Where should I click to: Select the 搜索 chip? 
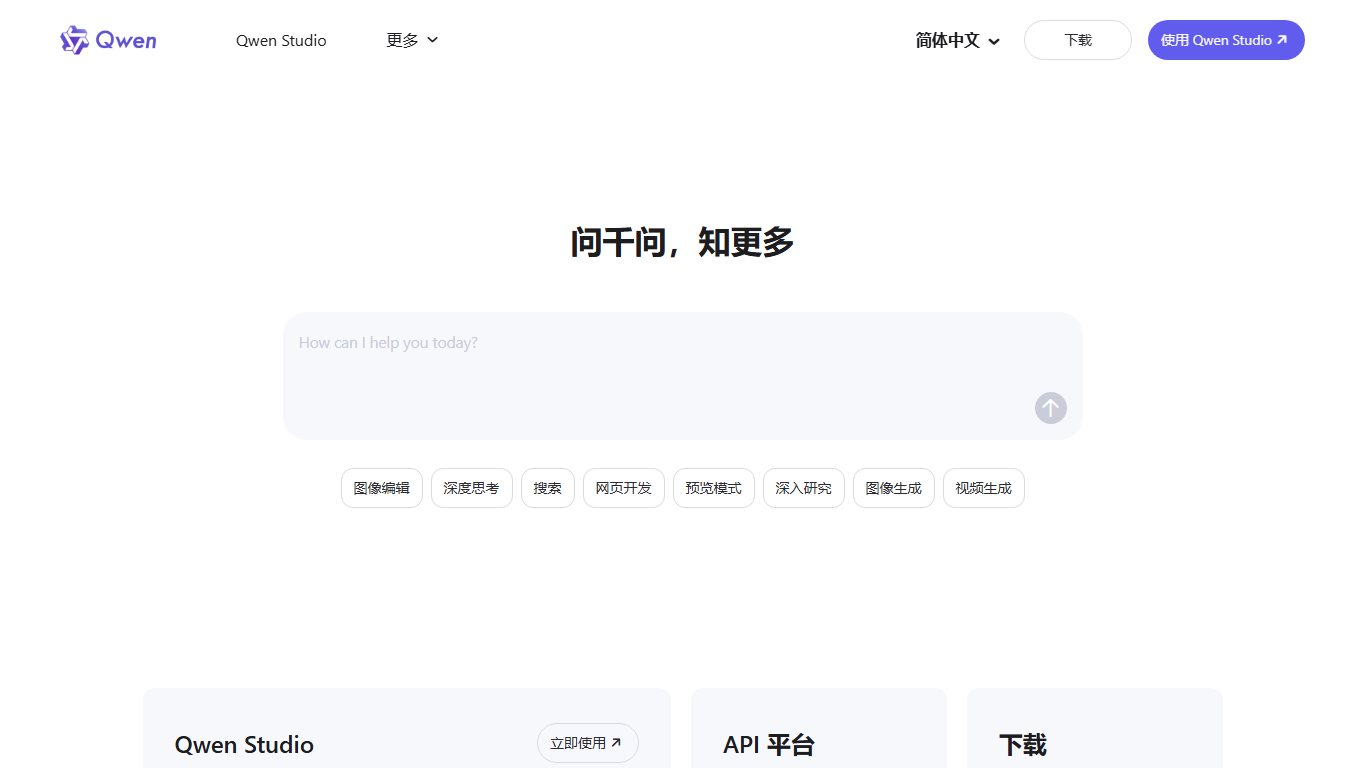coord(548,488)
